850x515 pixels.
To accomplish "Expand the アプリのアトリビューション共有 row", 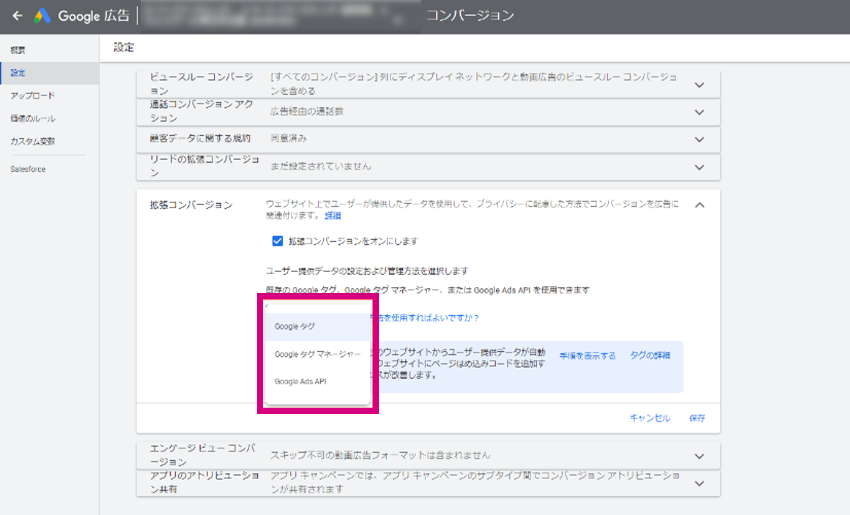I will point(699,483).
